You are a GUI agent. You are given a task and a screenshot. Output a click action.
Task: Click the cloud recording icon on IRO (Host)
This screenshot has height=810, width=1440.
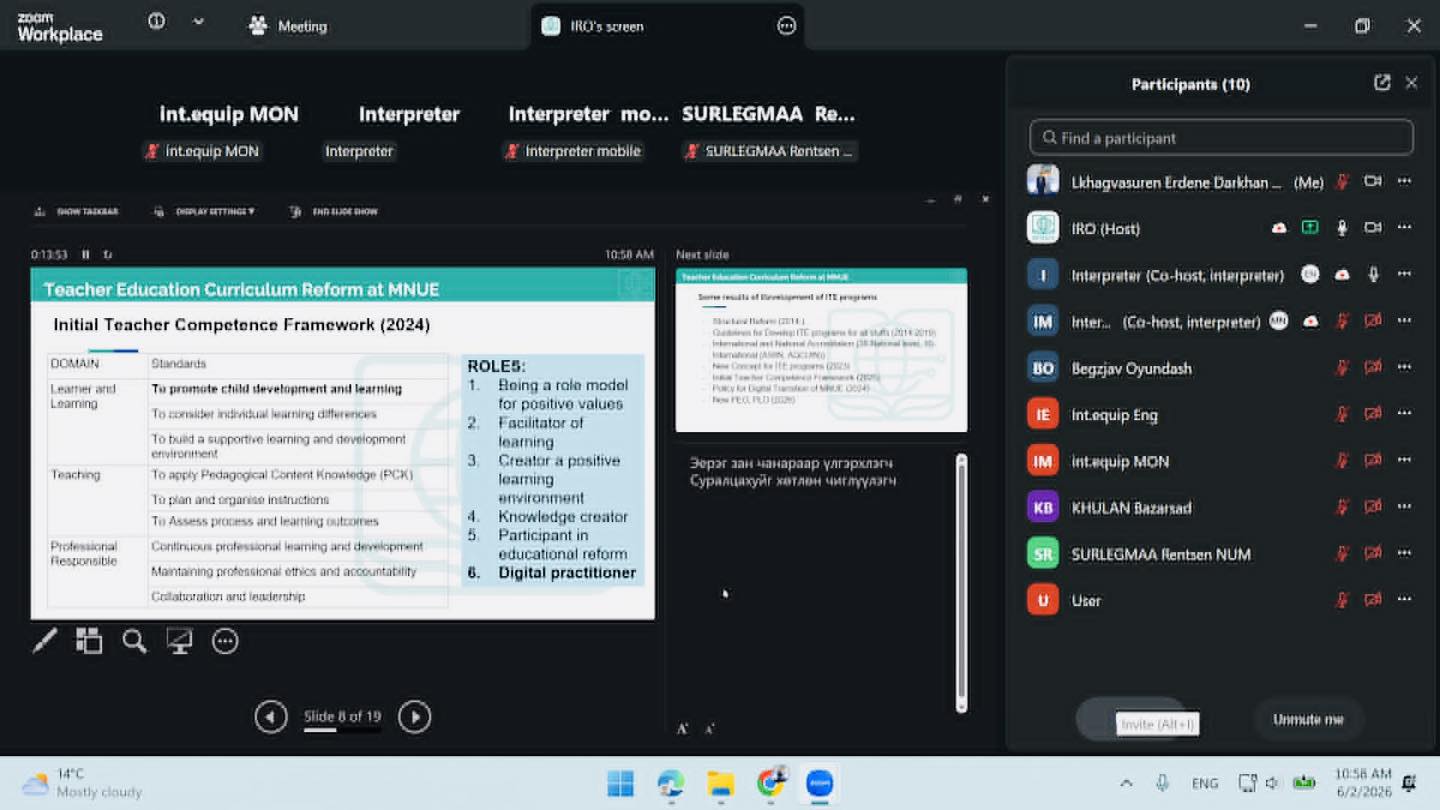tap(1279, 228)
